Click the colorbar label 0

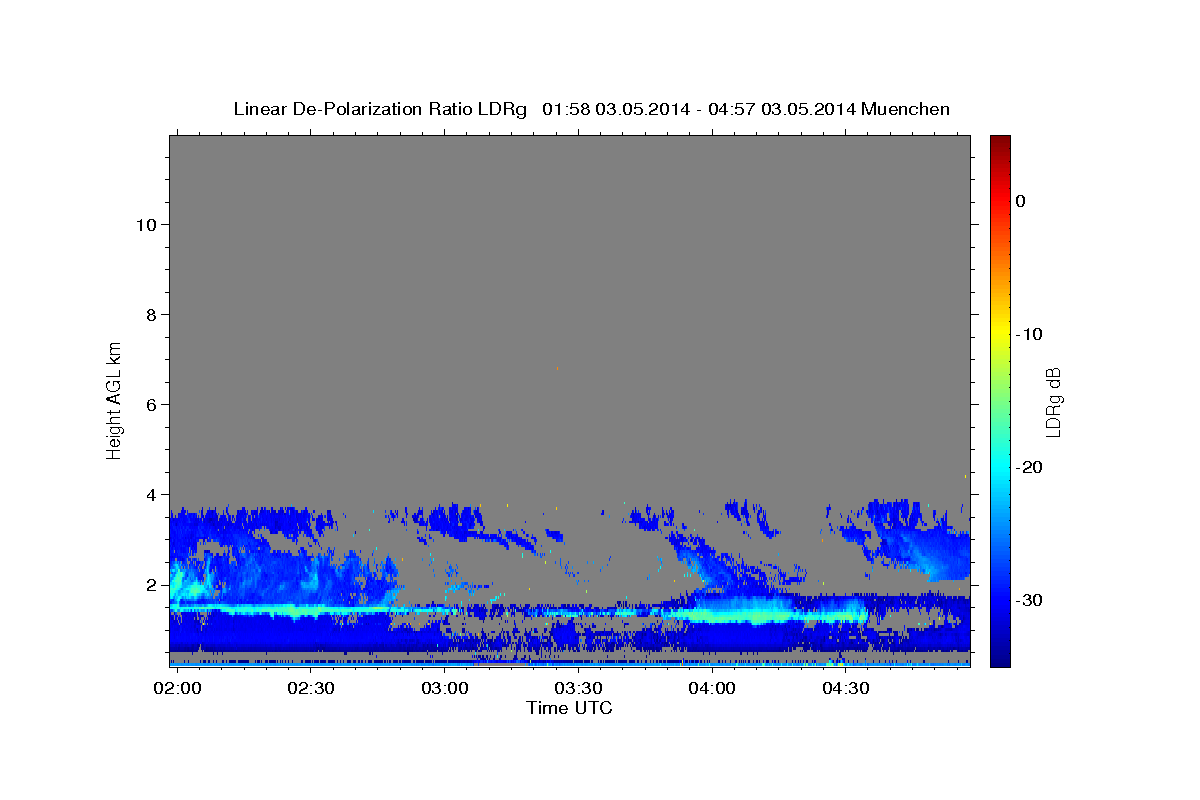1021,201
